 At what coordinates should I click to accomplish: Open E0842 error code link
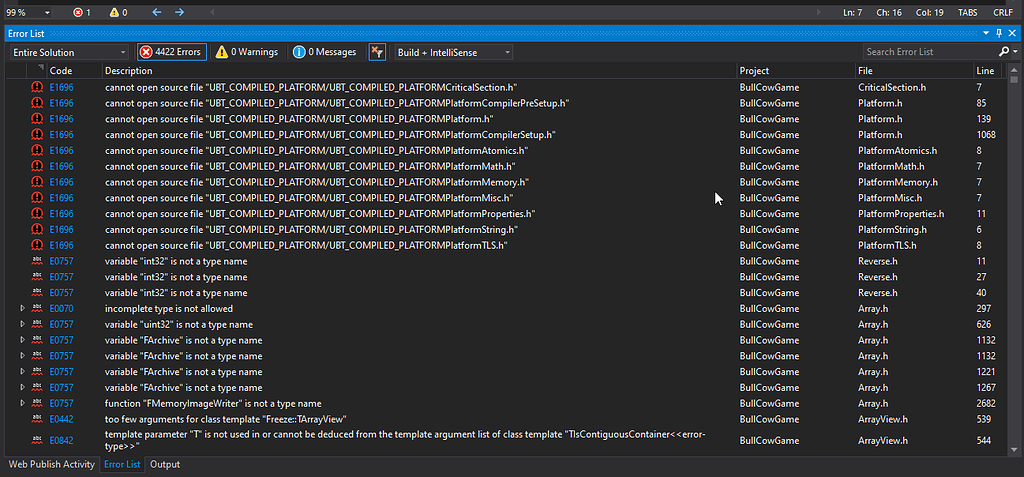(61, 440)
